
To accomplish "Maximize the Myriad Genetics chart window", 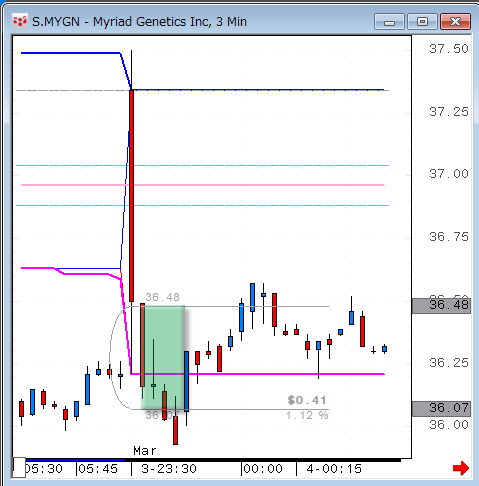I will (x=422, y=22).
